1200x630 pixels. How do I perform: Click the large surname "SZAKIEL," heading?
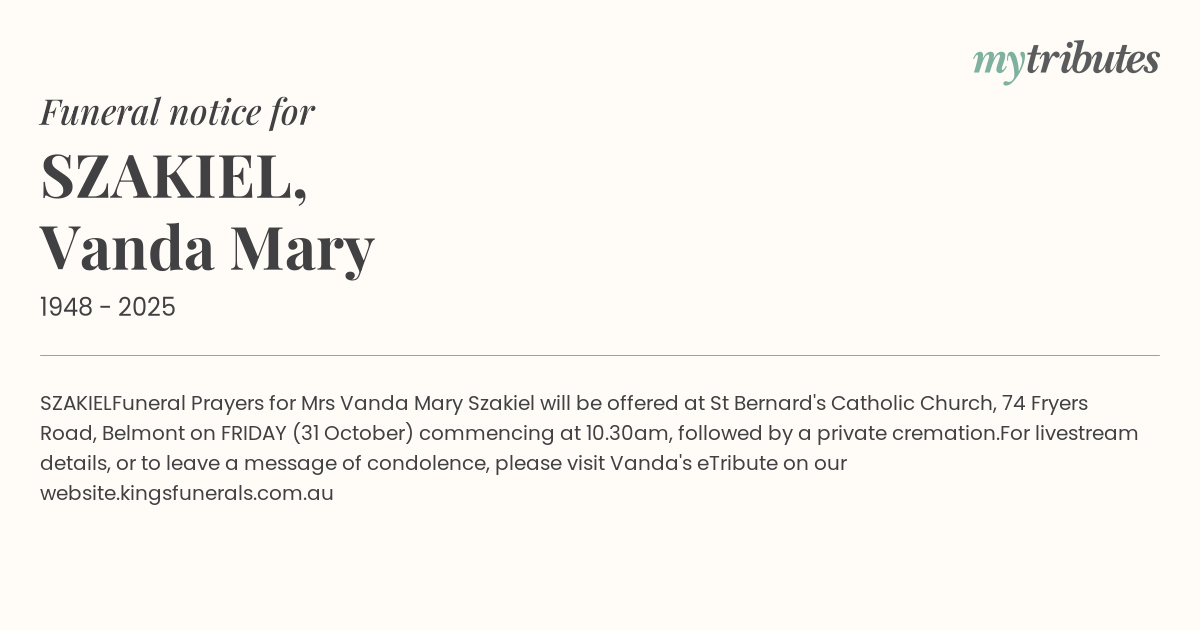point(174,176)
